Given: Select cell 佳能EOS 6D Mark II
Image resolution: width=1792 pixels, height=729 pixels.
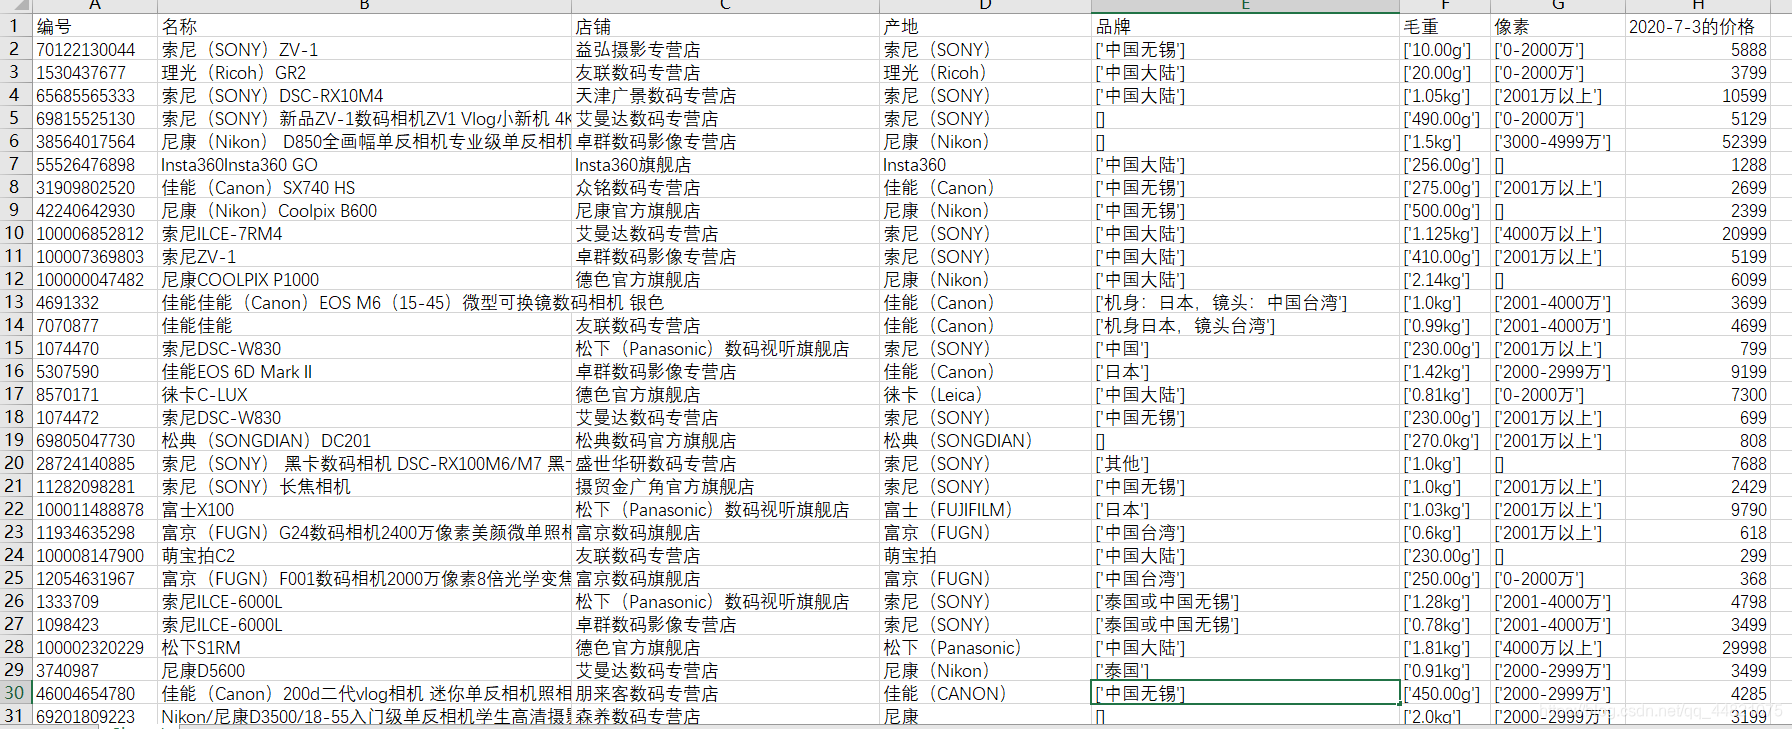Looking at the screenshot, I should 364,371.
